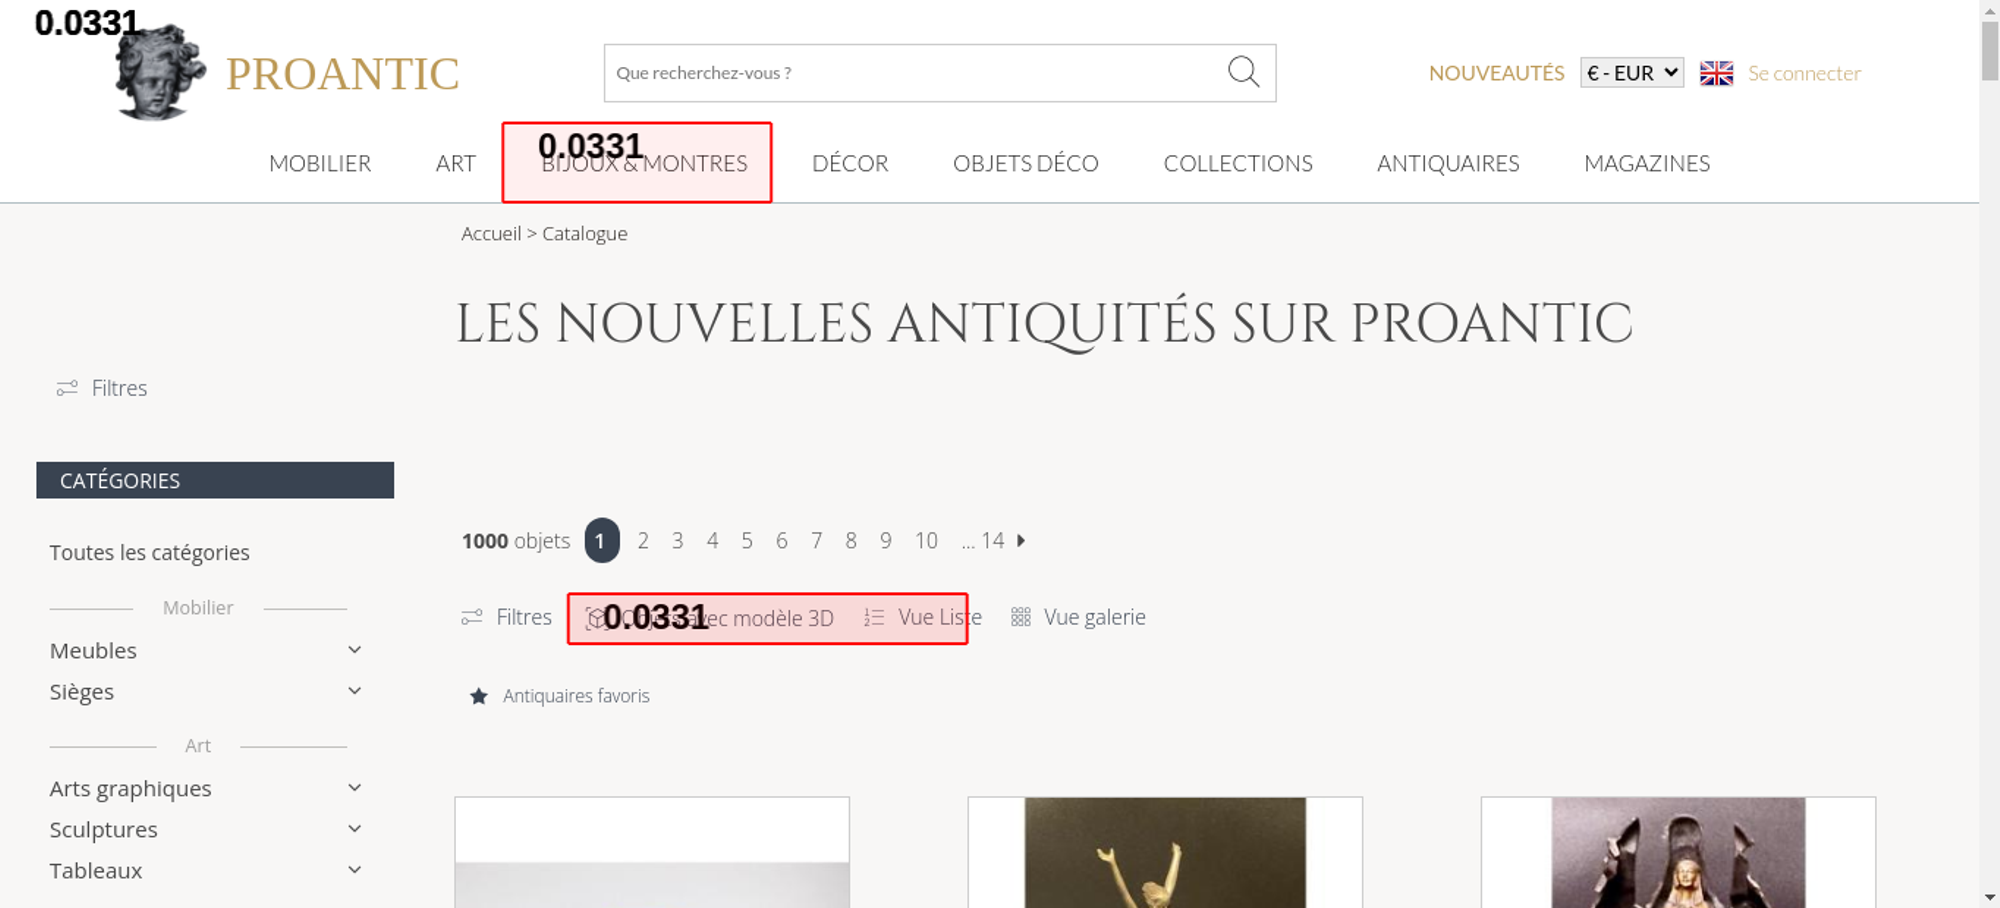This screenshot has height=908, width=2000.
Task: Open the MAGAZINES menu
Action: (x=1647, y=163)
